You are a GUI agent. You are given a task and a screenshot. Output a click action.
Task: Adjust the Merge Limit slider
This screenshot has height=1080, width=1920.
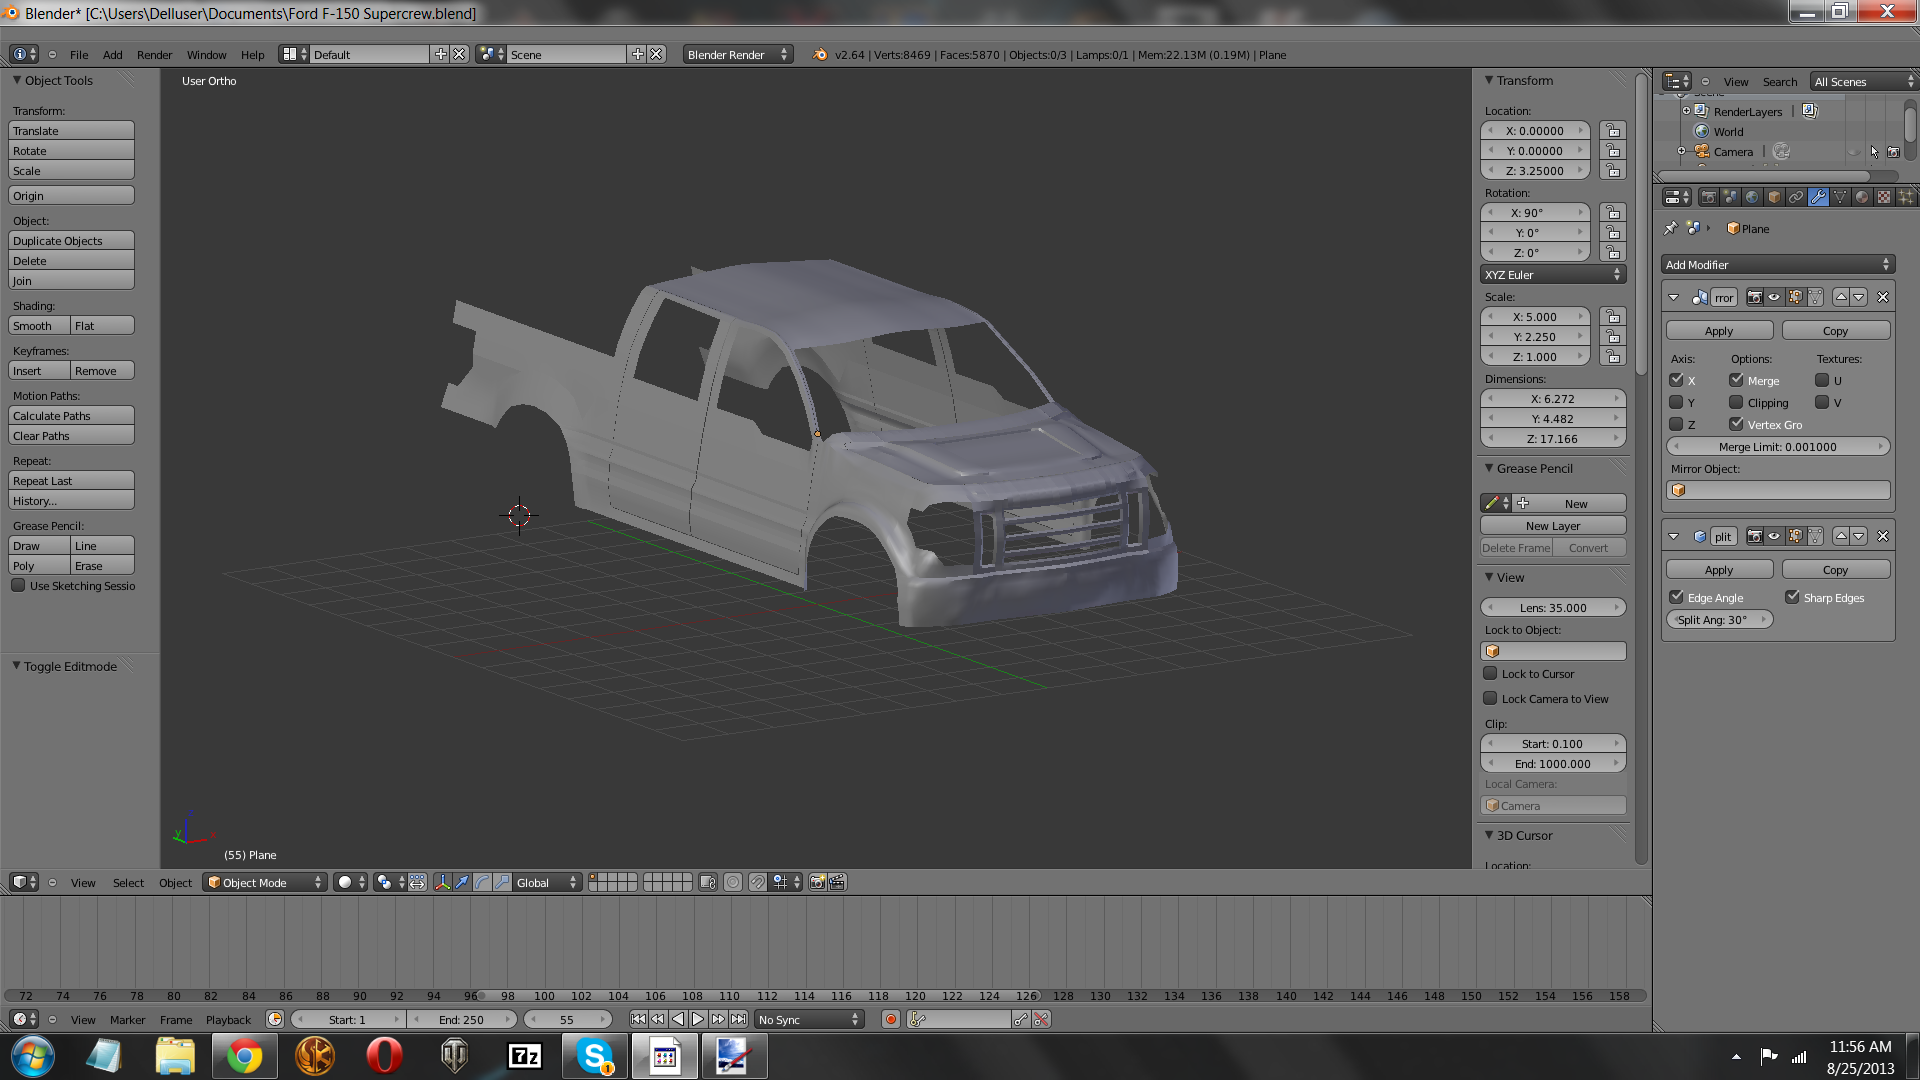[1778, 446]
